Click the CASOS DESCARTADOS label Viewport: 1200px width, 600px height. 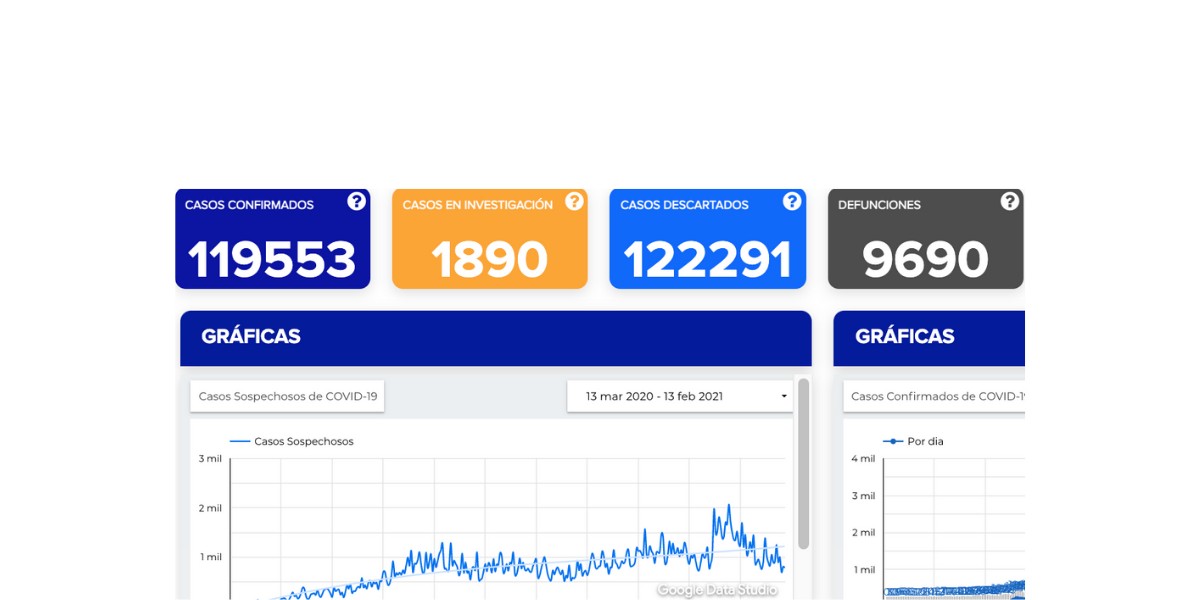pyautogui.click(x=684, y=205)
